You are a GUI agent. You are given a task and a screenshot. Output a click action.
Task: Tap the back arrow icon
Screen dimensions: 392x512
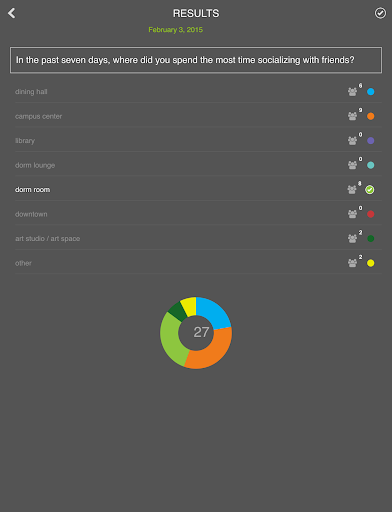pos(12,13)
